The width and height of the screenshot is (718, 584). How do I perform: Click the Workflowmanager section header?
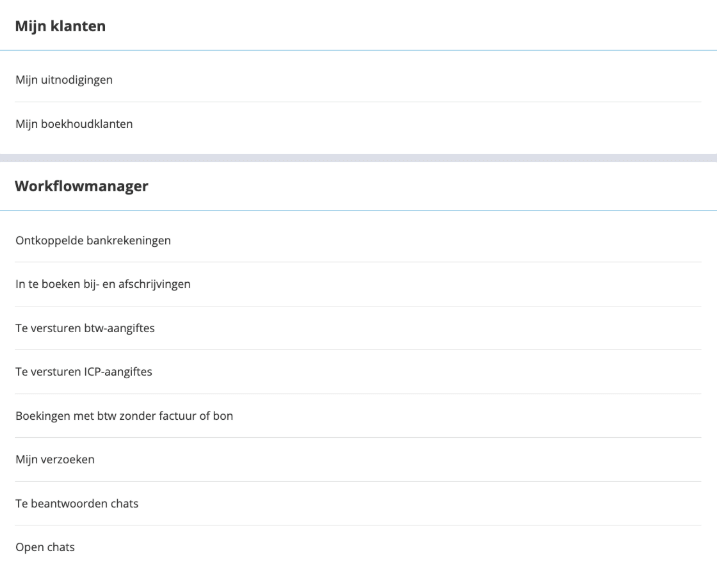[x=82, y=185]
